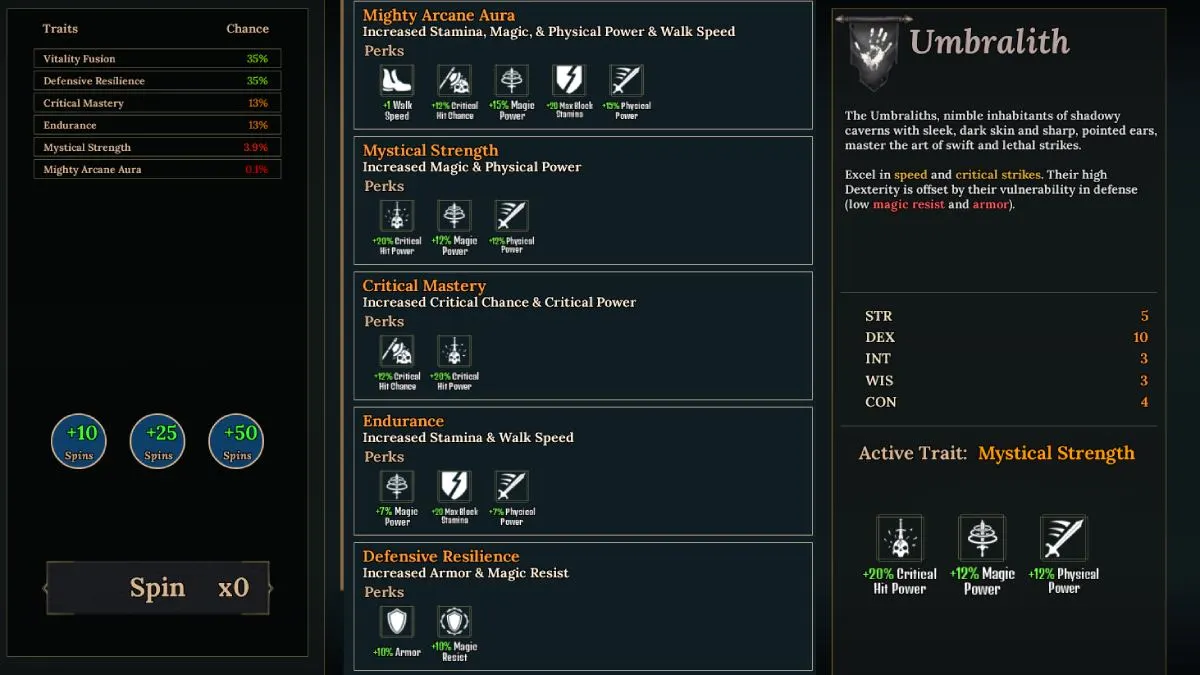Click the +10% Armor shield icon
This screenshot has width=1200, height=675.
[x=397, y=622]
